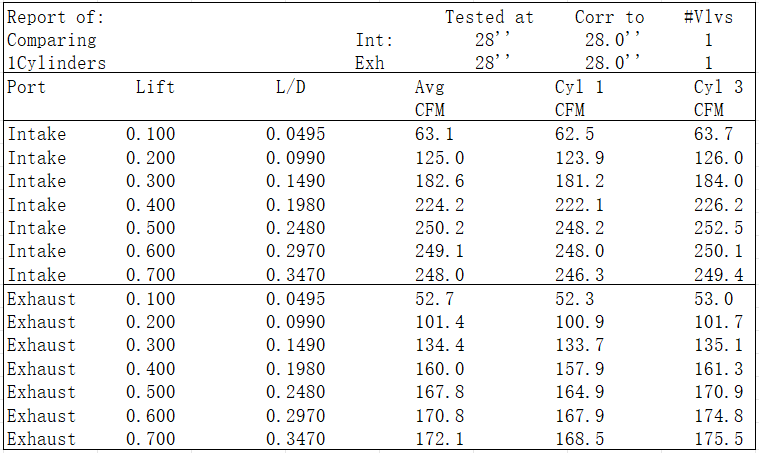The image size is (759, 453).
Task: Click the 'Corr to' heading
Action: (609, 17)
